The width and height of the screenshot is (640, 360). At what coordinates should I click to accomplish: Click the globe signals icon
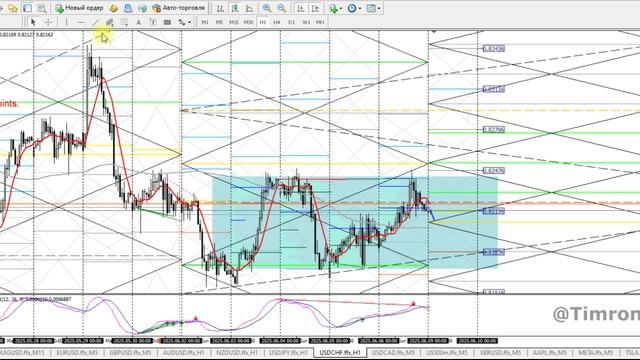pos(142,8)
